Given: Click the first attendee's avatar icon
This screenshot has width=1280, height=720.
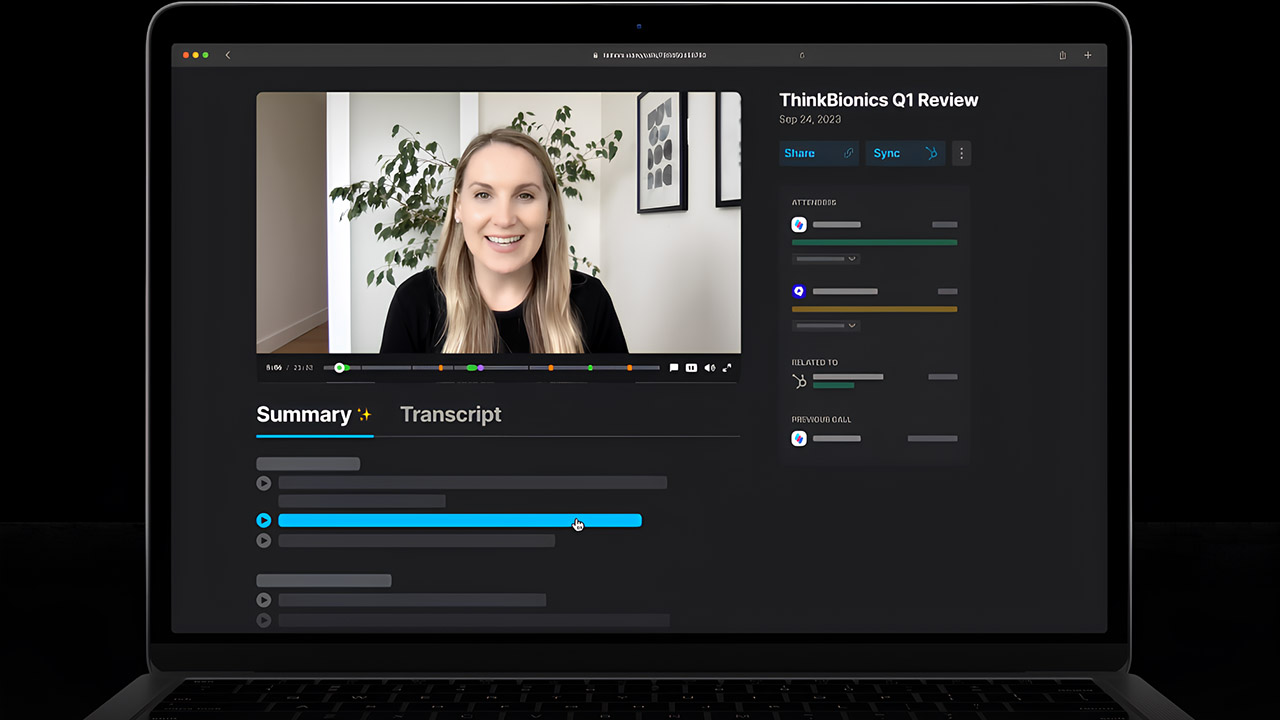Looking at the screenshot, I should tap(799, 225).
